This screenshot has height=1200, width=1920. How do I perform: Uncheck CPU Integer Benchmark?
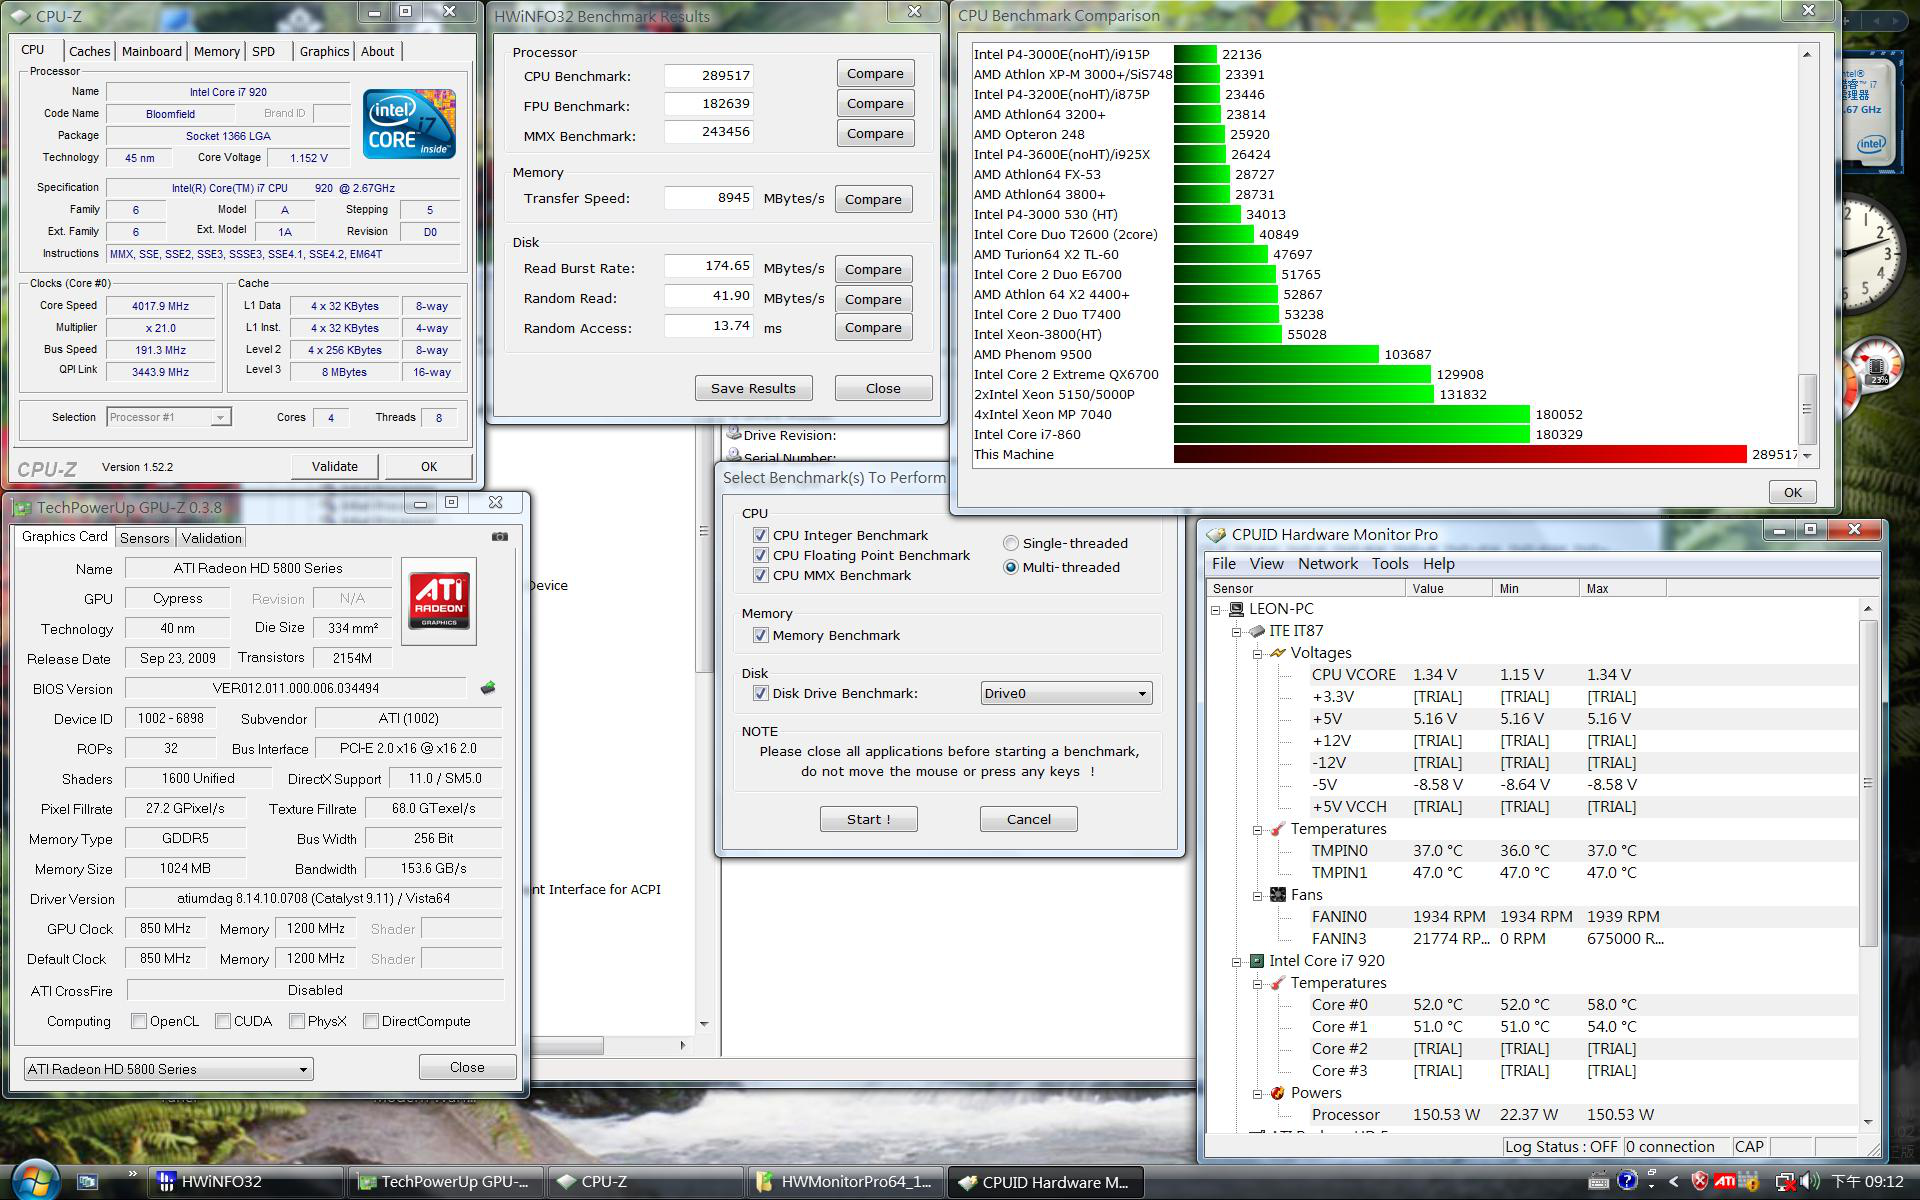[x=761, y=536]
